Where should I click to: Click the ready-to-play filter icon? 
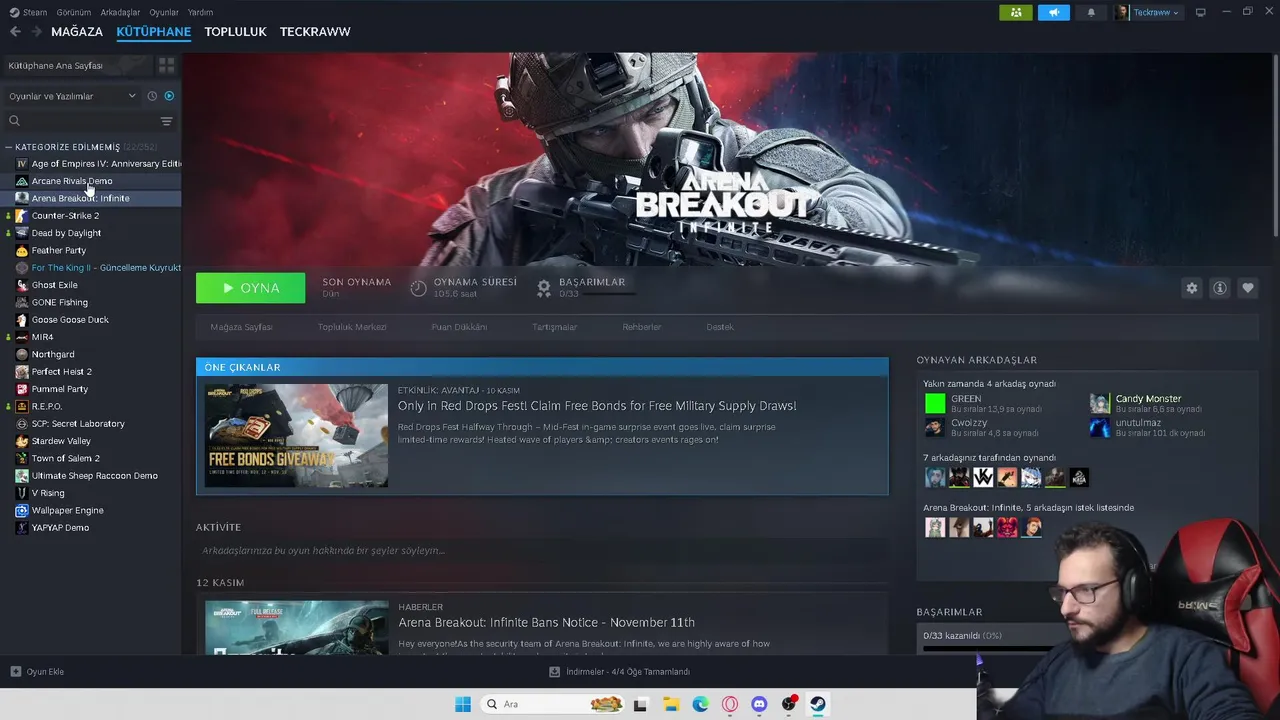coord(169,96)
